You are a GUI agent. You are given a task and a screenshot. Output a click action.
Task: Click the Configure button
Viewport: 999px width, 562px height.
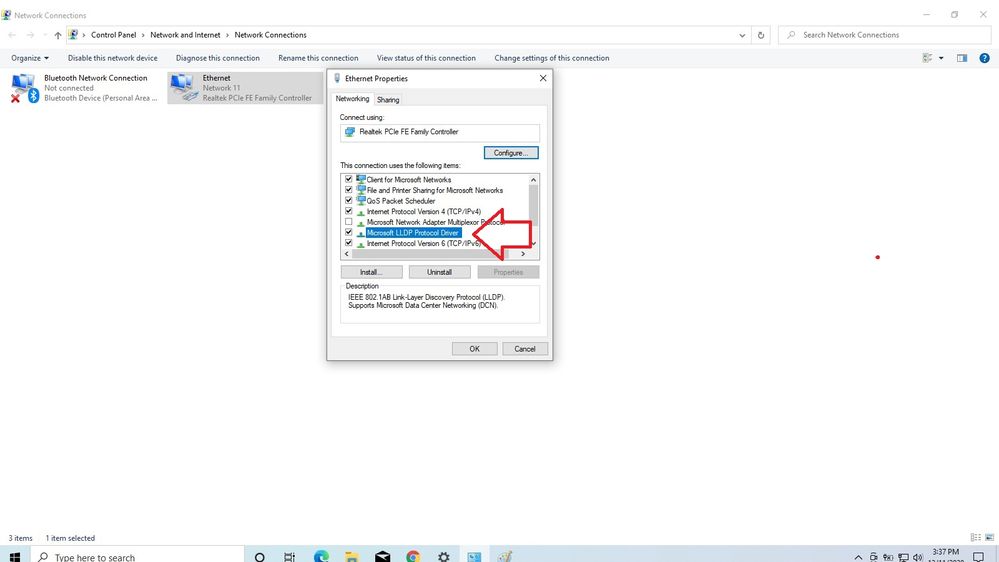tap(511, 153)
